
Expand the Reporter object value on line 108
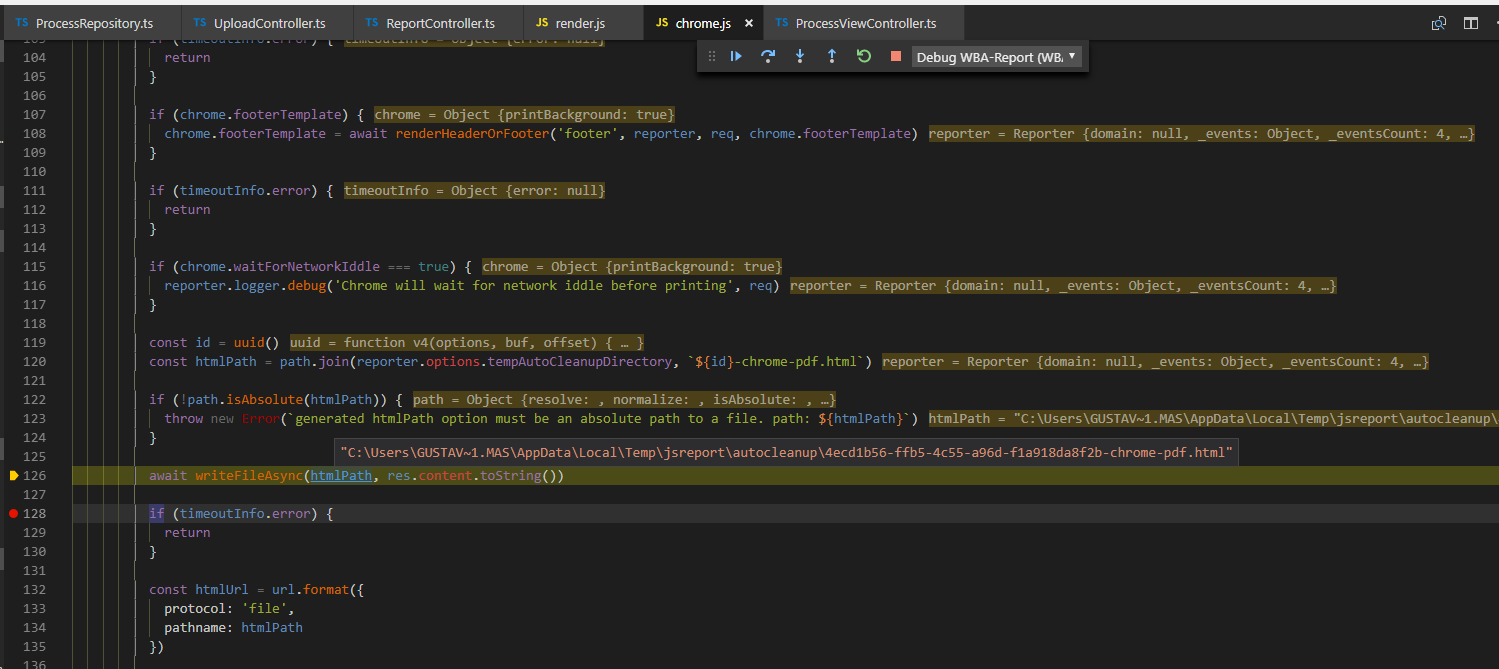(x=1201, y=133)
